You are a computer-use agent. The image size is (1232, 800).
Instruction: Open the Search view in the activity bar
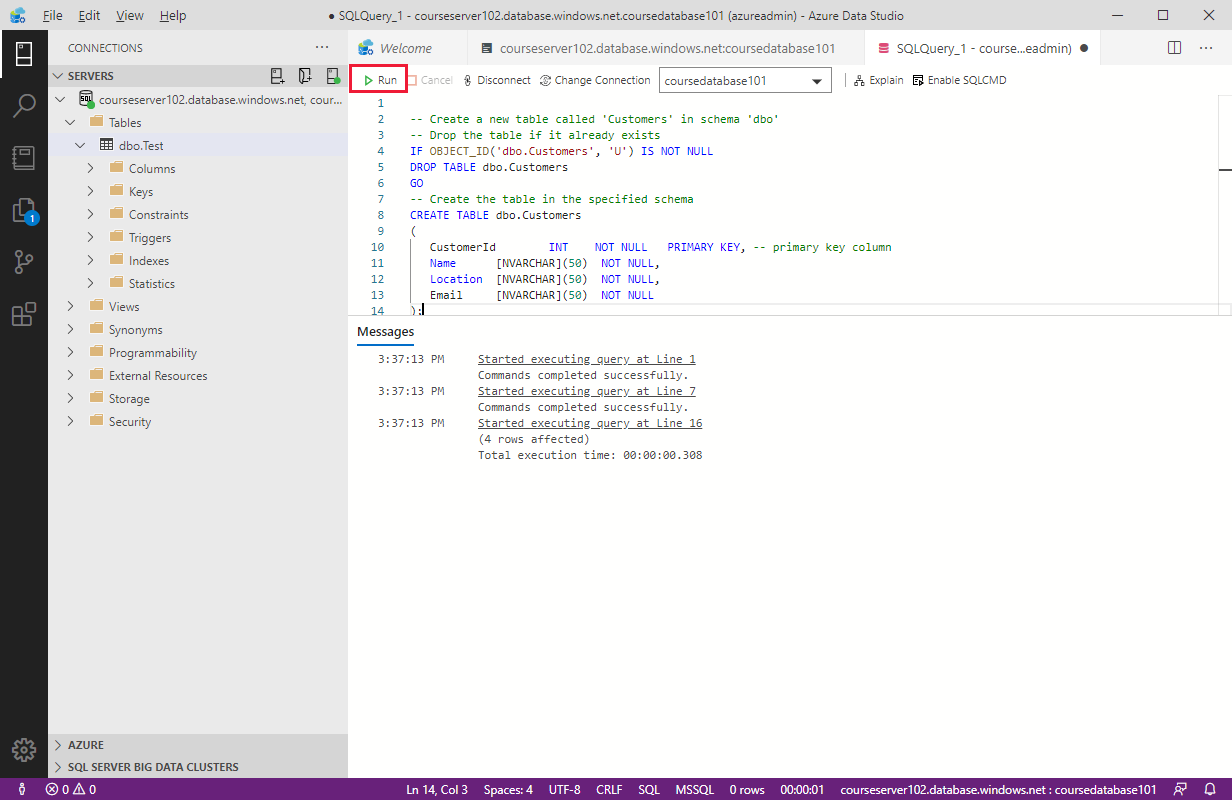coord(24,107)
